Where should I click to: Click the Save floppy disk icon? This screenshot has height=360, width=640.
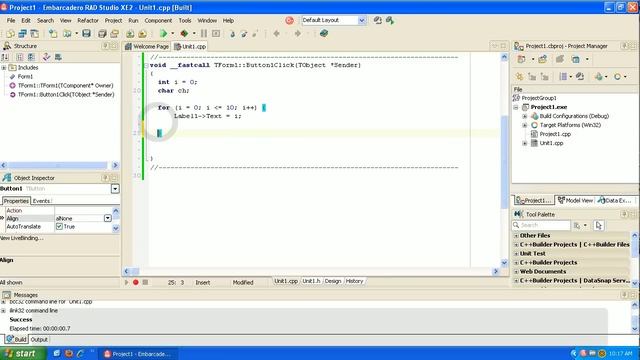(x=86, y=33)
